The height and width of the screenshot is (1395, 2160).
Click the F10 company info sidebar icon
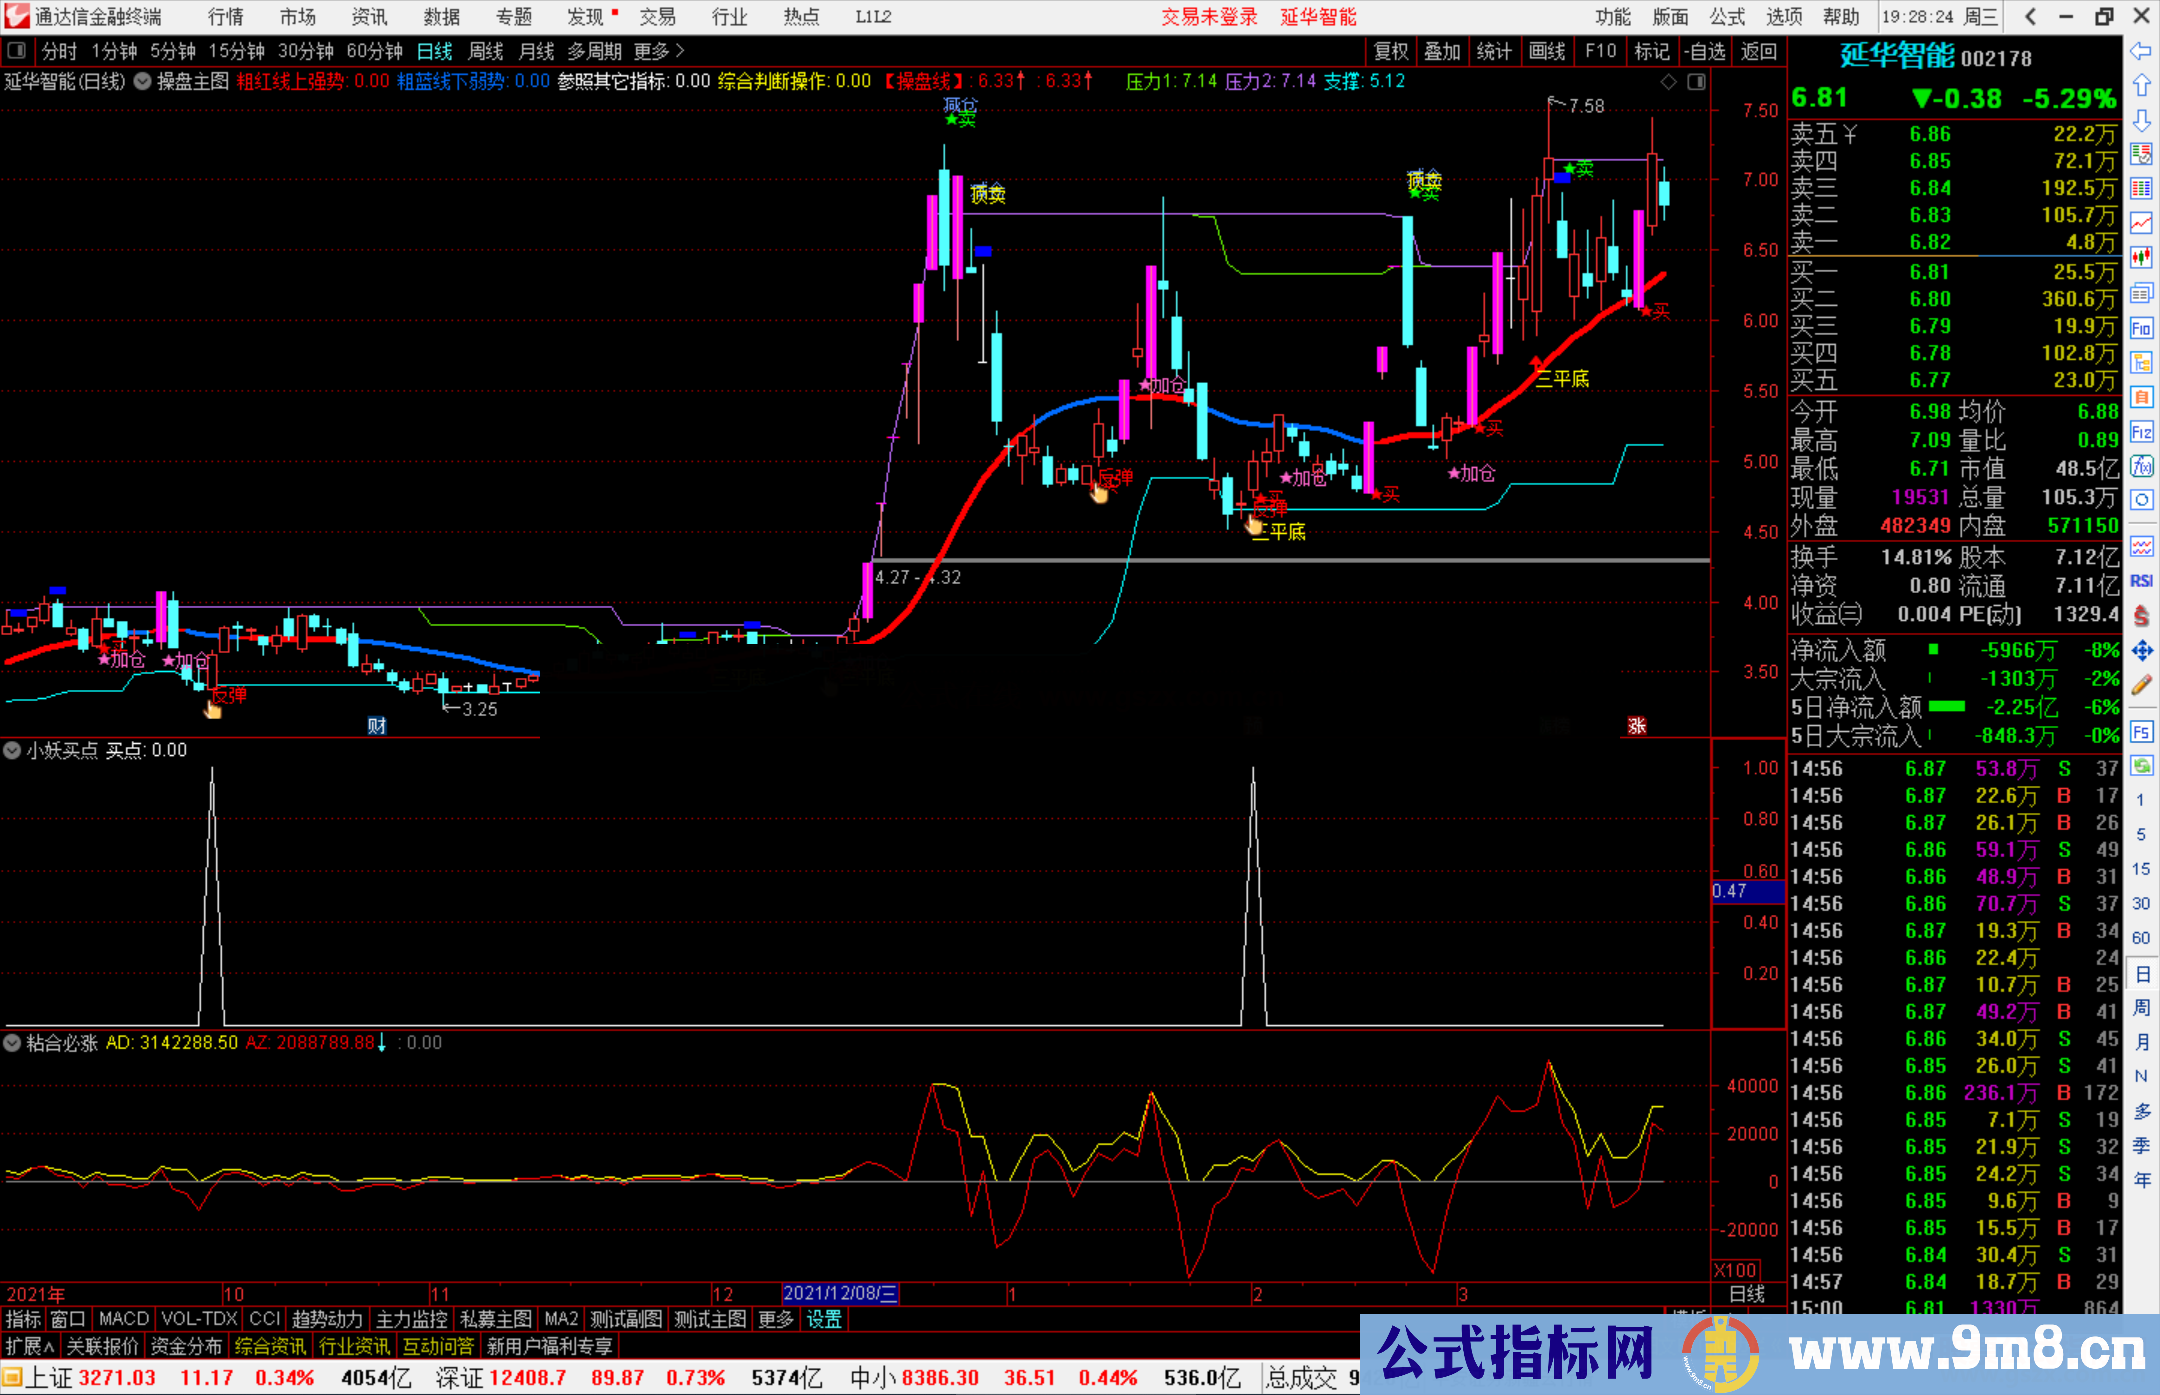[2141, 328]
